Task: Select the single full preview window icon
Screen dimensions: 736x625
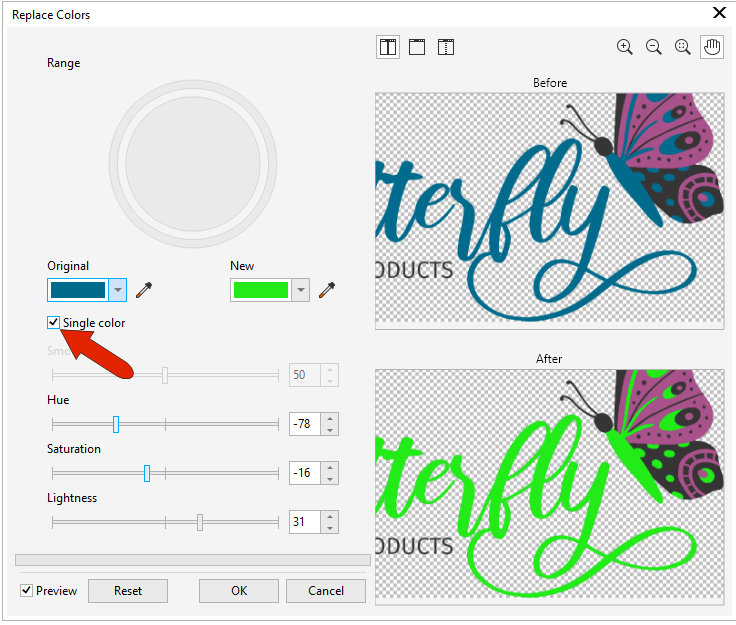Action: (417, 47)
